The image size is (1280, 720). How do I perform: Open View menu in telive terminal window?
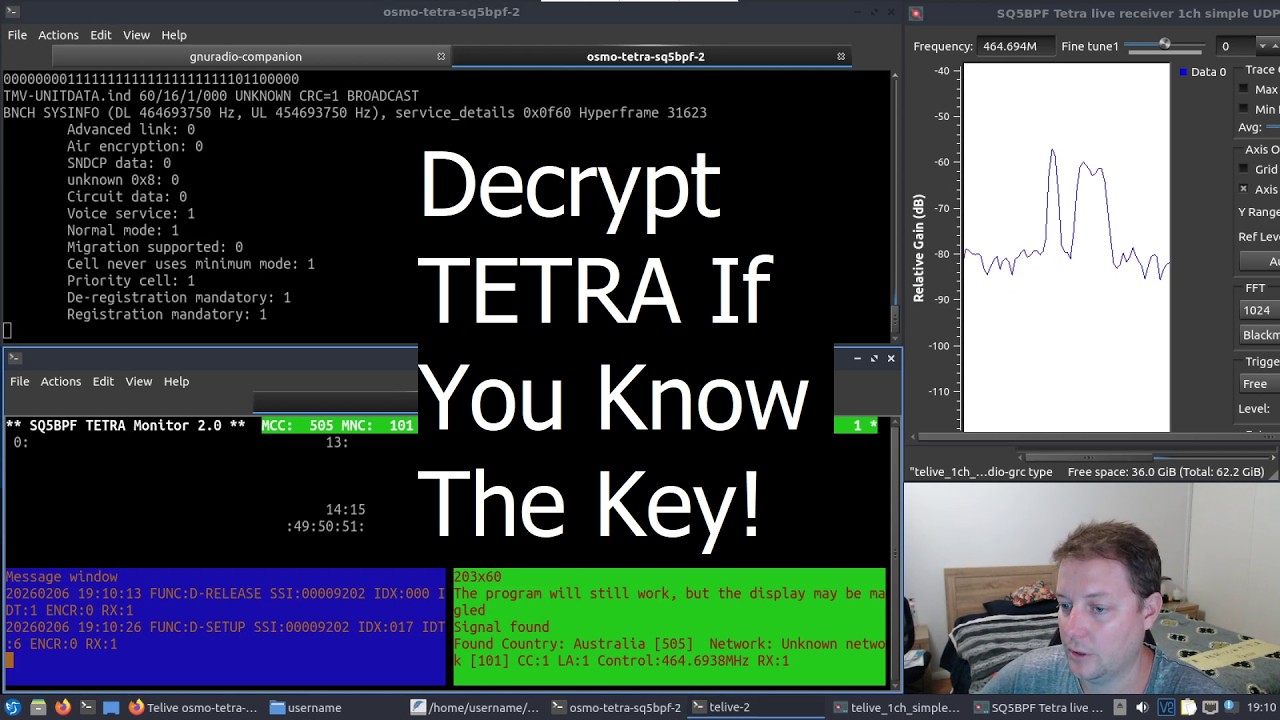138,381
